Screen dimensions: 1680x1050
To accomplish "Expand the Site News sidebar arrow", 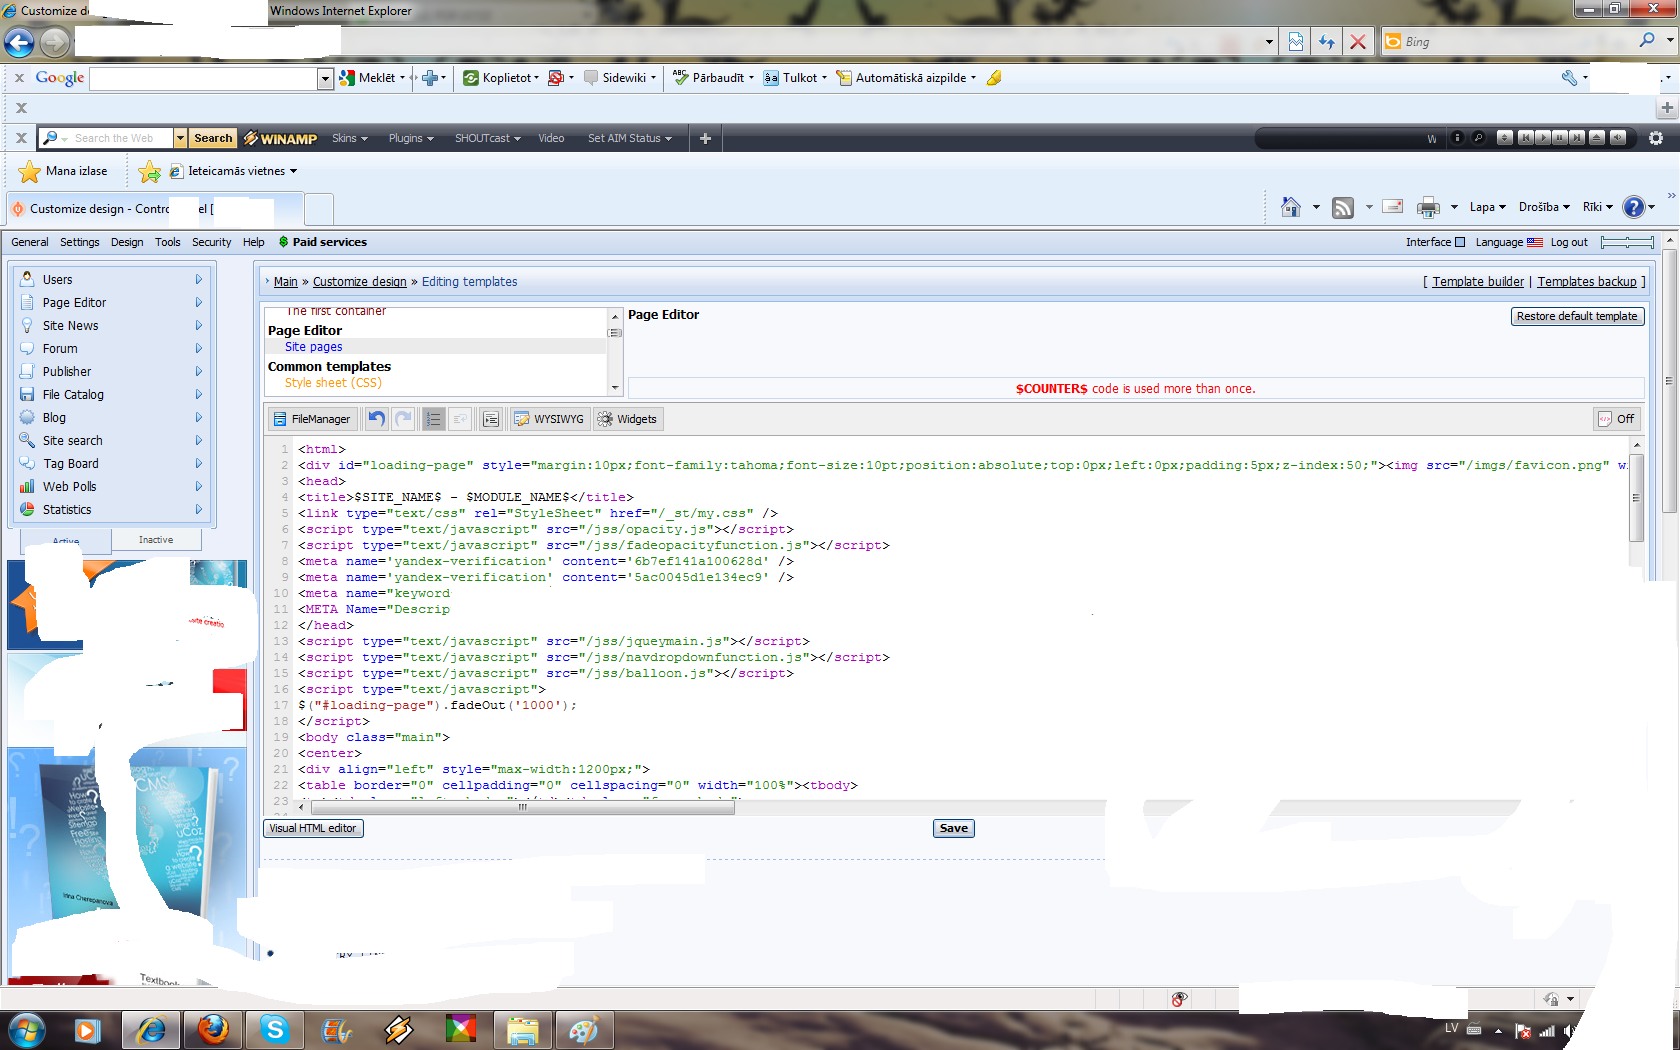I will pos(199,326).
